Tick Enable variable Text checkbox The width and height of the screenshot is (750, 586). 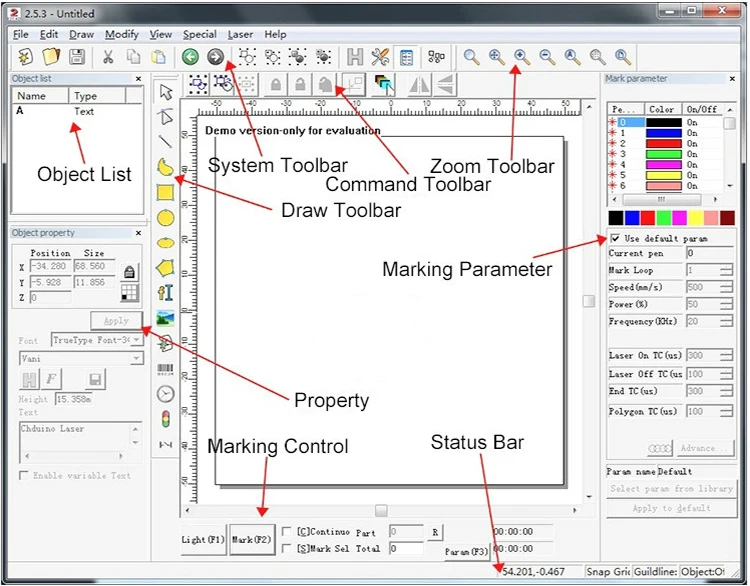coord(23,475)
